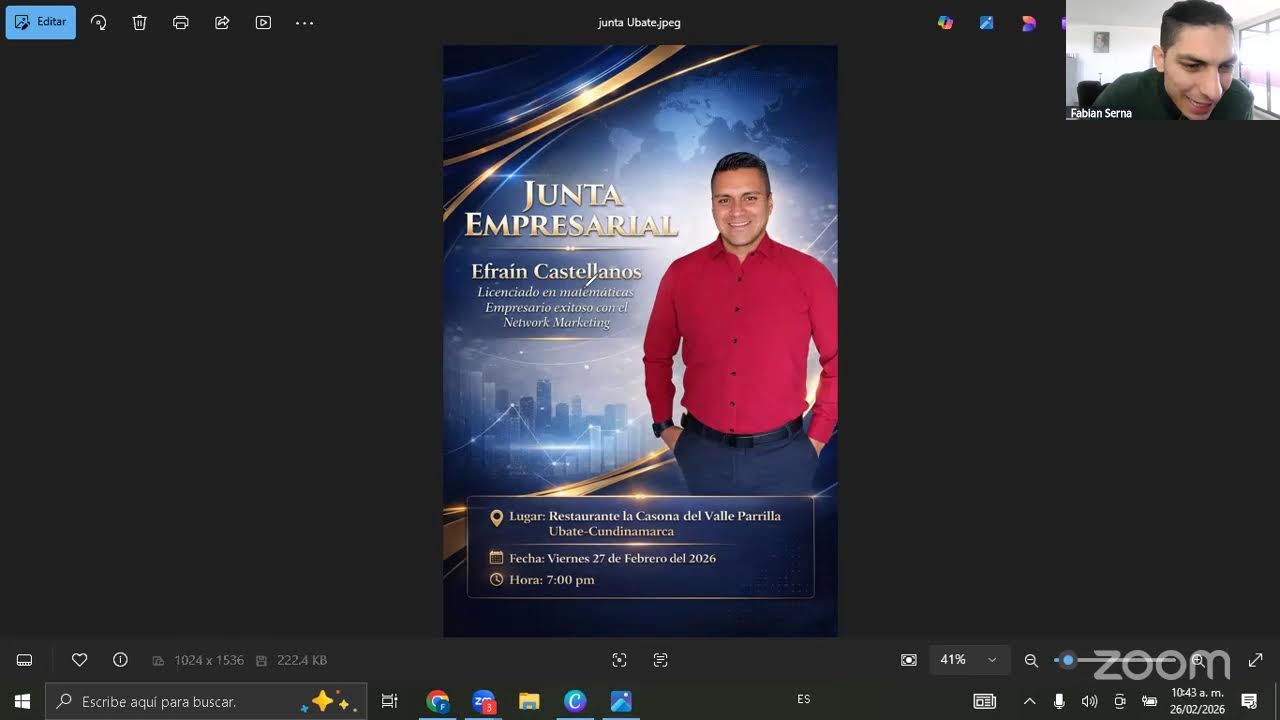Mark photo as favorite with heart icon
The image size is (1280, 720).
80,660
